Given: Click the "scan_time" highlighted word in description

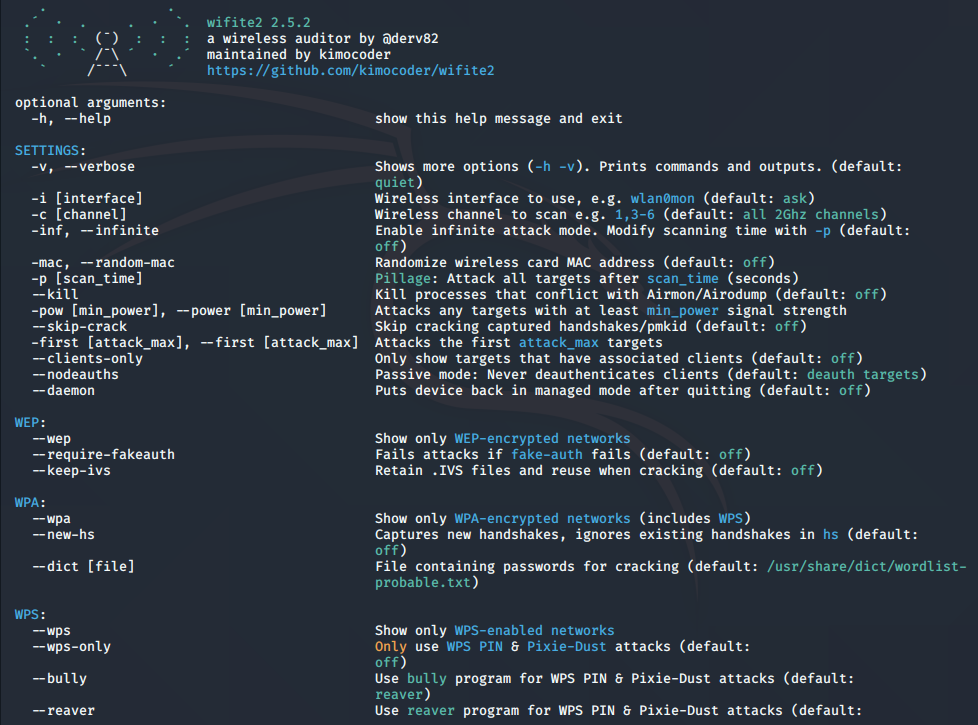Looking at the screenshot, I should (x=682, y=279).
